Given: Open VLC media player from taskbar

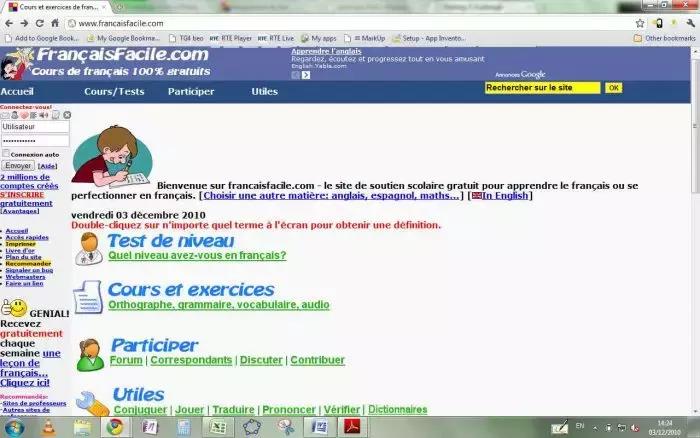Looking at the screenshot, I should coord(49,428).
